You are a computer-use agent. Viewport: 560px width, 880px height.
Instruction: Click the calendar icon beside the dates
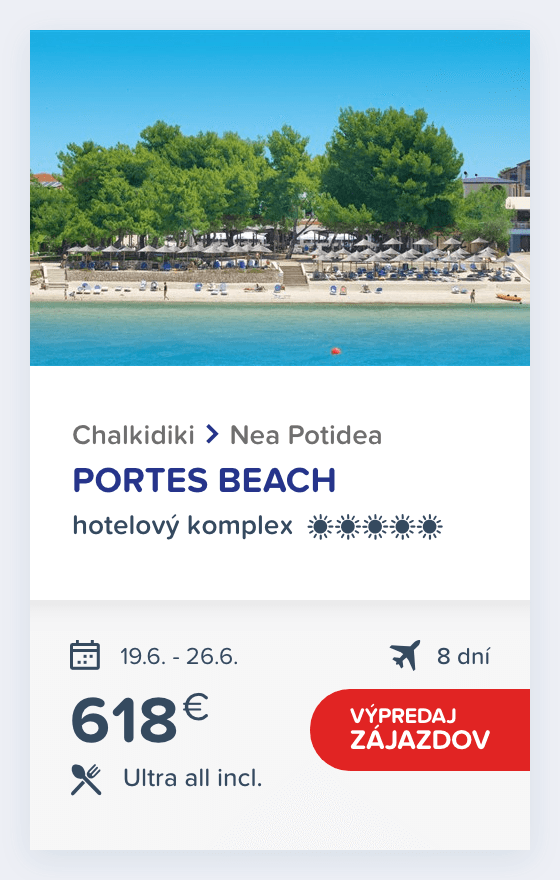pyautogui.click(x=85, y=655)
